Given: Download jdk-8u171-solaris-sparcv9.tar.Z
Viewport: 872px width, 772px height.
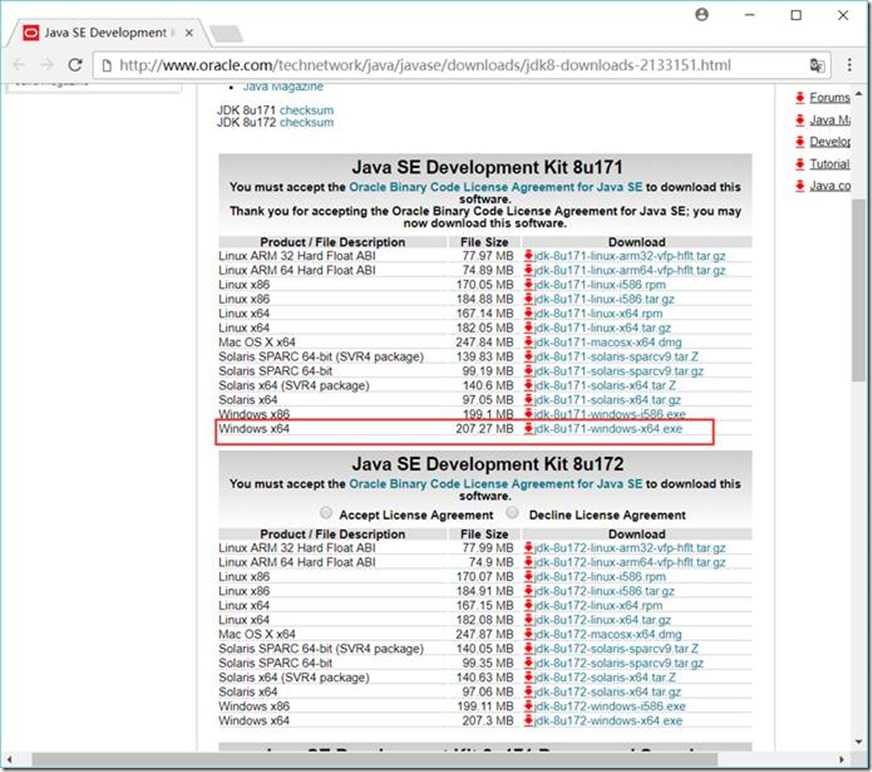Looking at the screenshot, I should coord(616,357).
